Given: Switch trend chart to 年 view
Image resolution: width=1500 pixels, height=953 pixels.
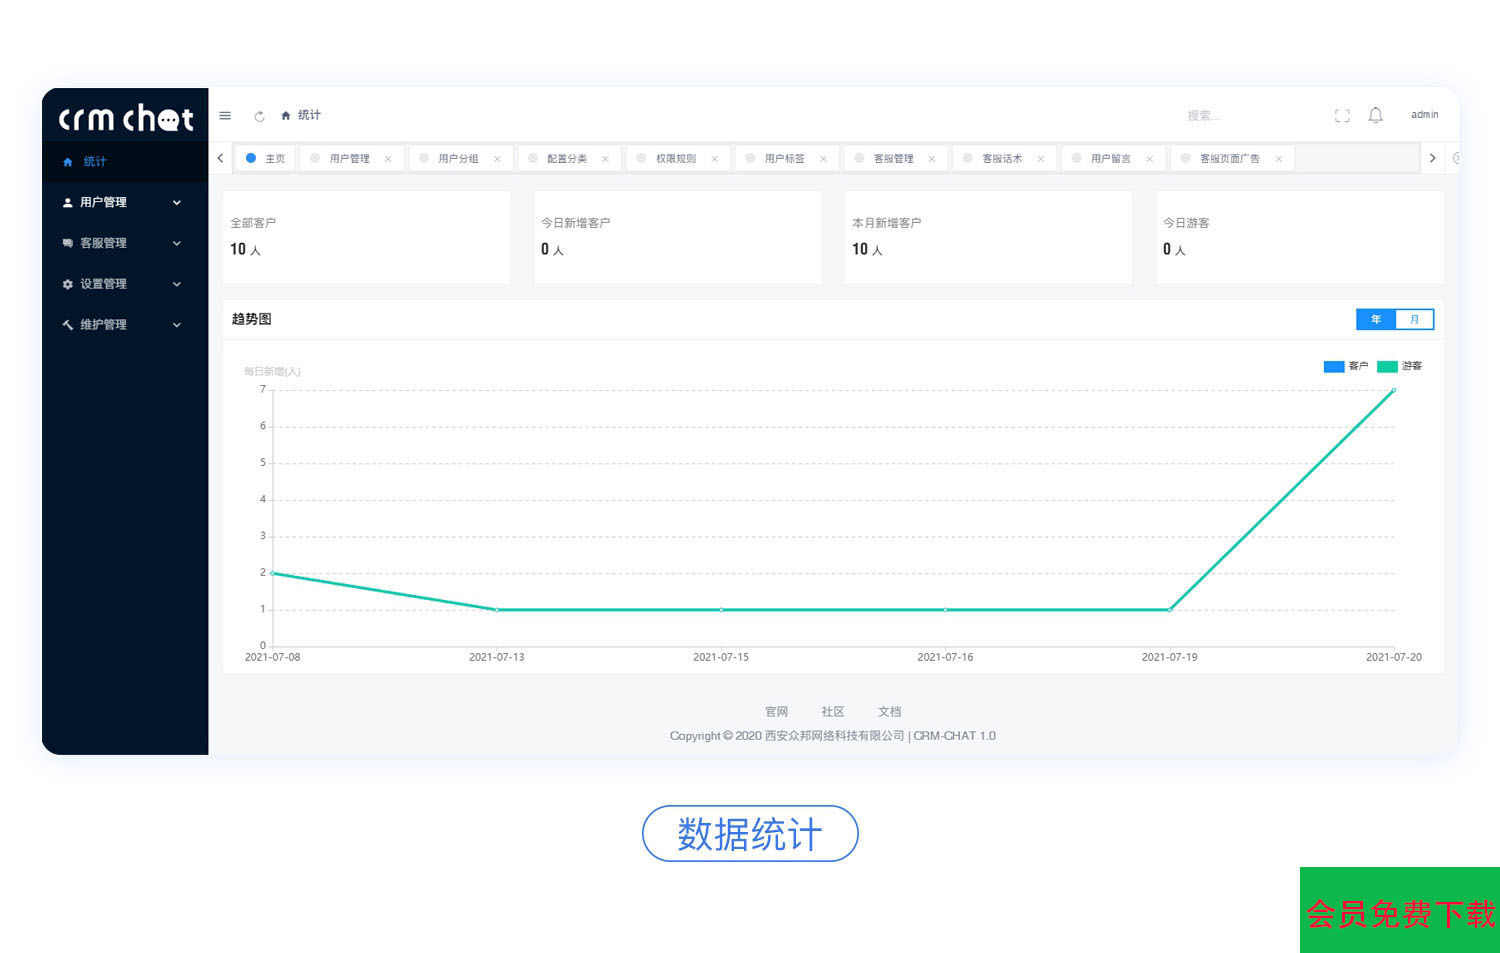Looking at the screenshot, I should coord(1375,319).
